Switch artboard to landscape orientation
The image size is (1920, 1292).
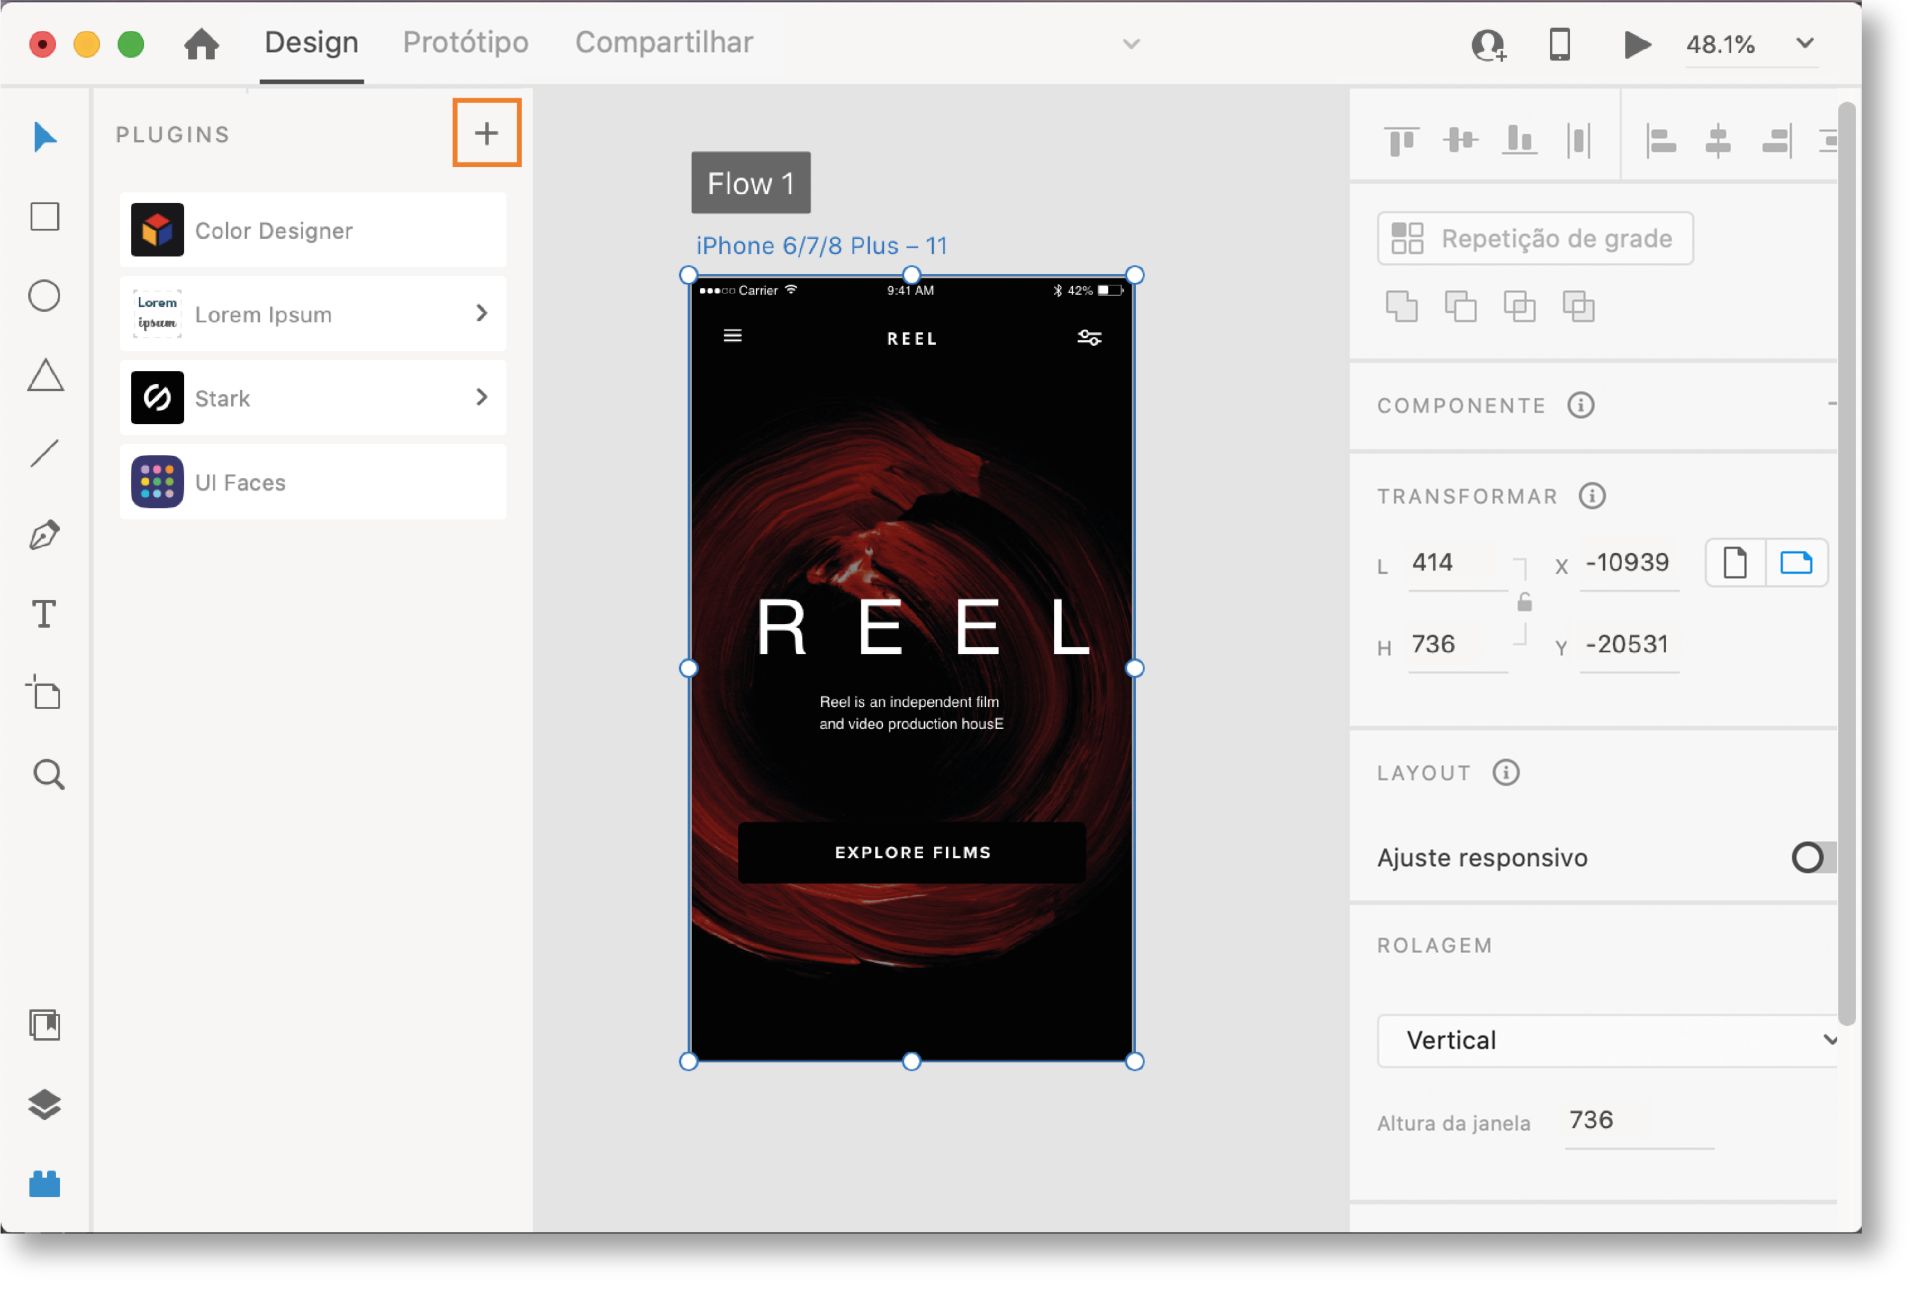click(1796, 562)
